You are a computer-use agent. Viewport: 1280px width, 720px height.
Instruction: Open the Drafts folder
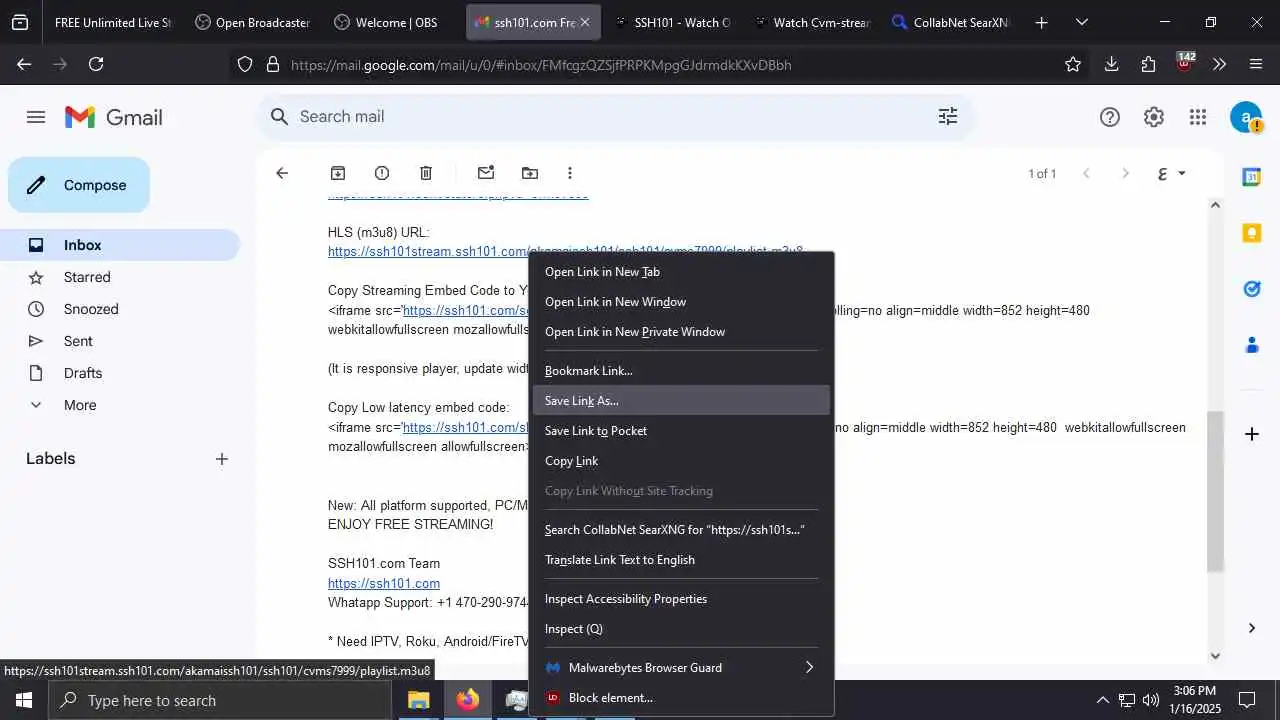tap(120, 373)
